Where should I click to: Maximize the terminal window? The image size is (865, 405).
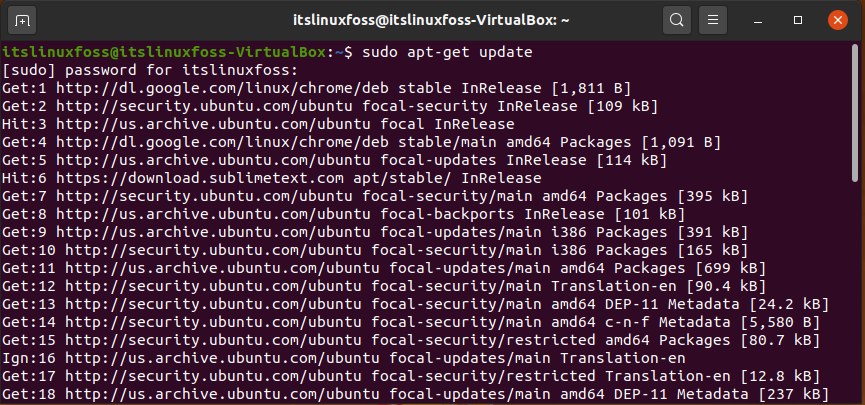pos(798,20)
